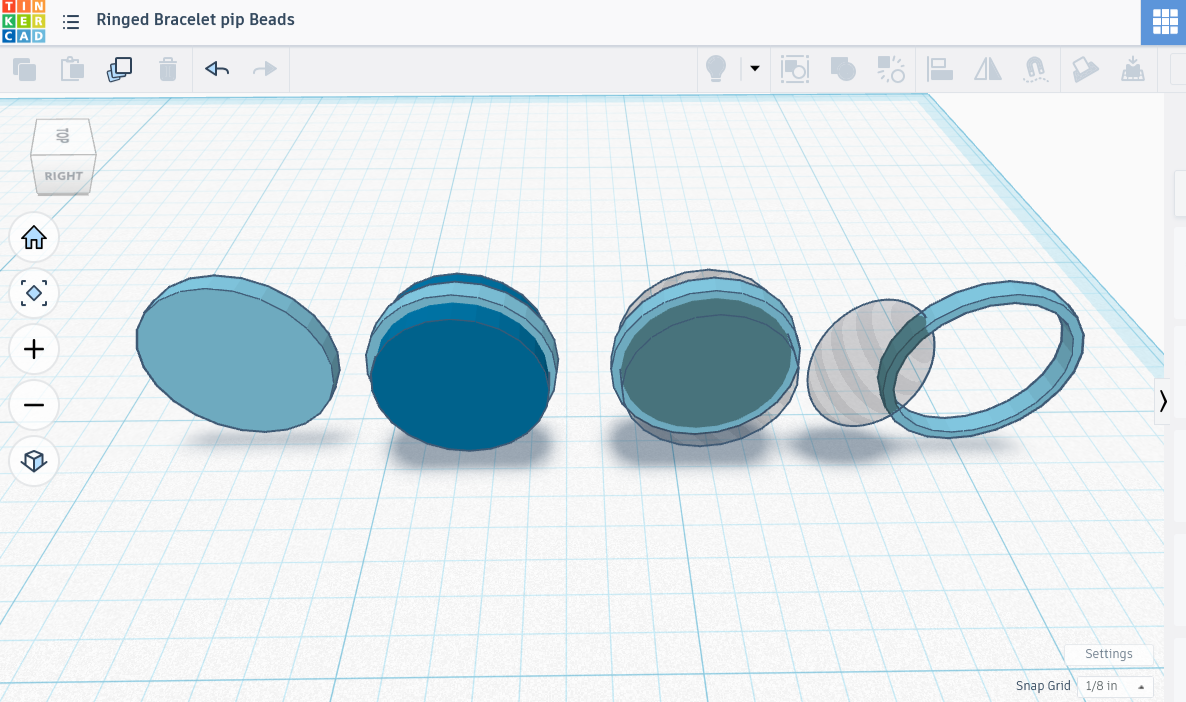Select the Align tool
1186x702 pixels.
[940, 69]
